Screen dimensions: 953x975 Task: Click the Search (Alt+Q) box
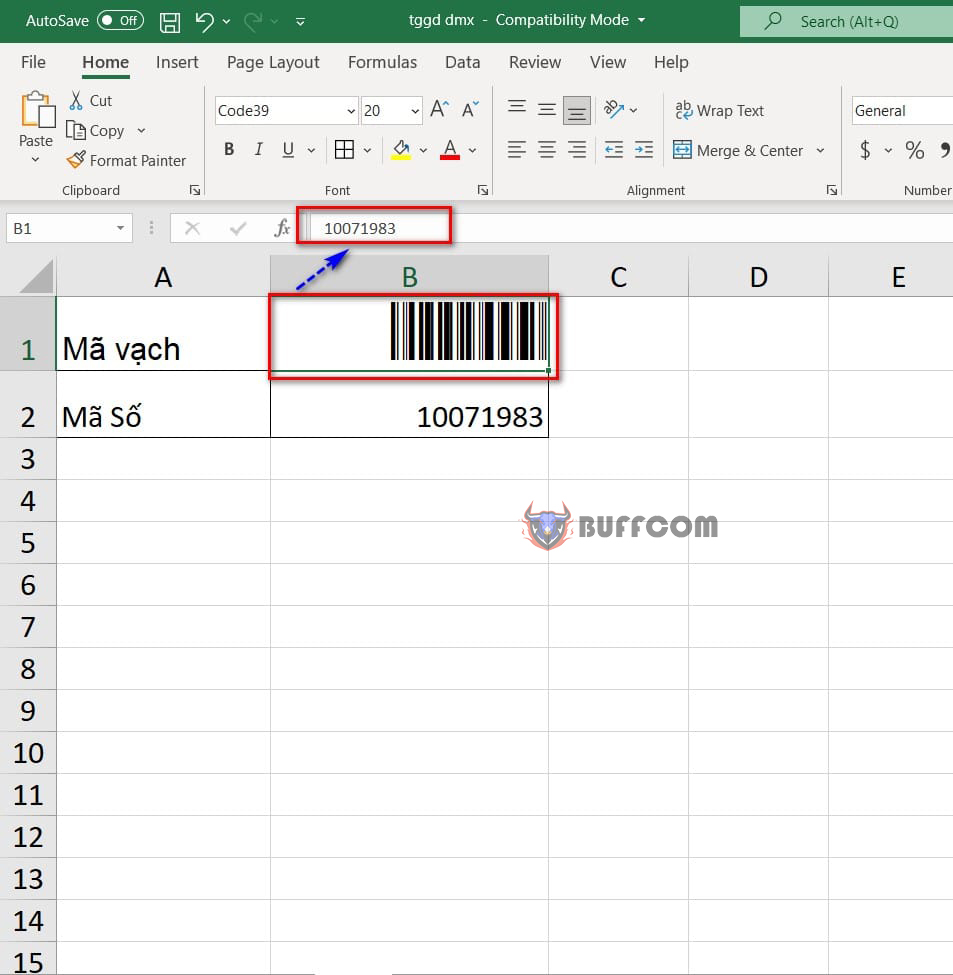point(847,22)
